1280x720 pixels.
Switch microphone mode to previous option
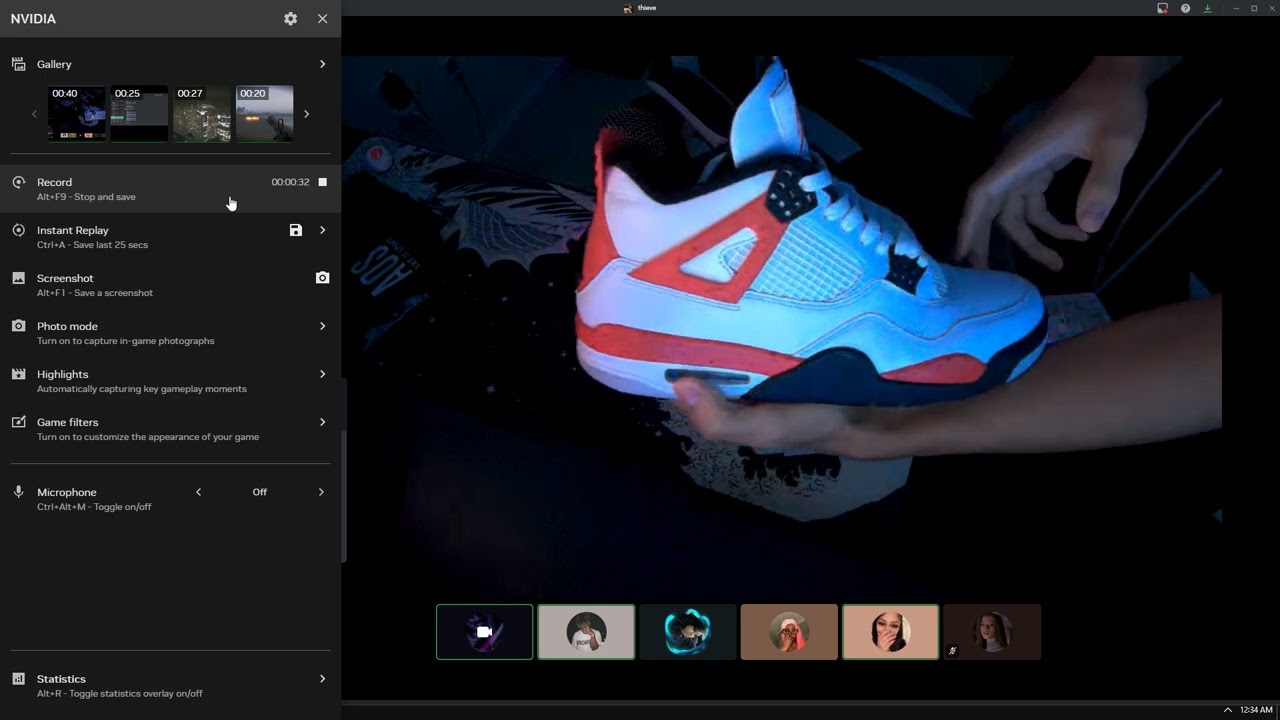pos(198,492)
